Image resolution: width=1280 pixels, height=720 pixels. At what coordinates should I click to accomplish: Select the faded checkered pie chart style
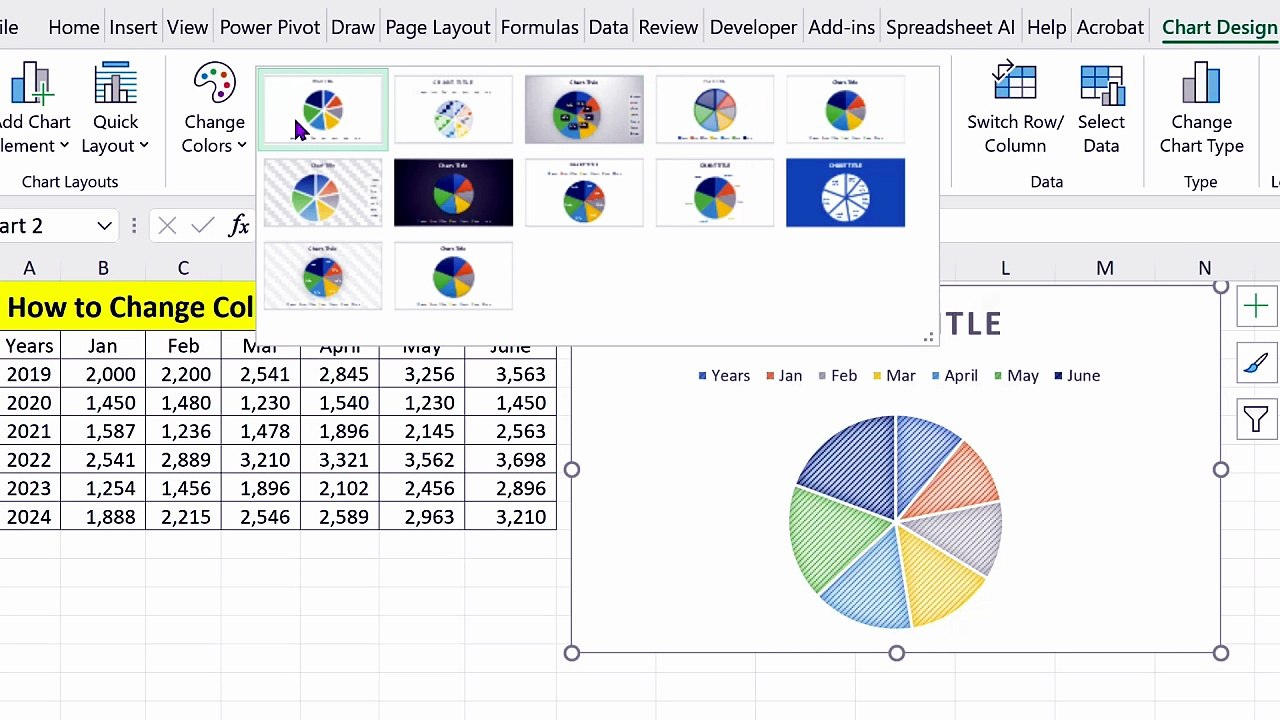[453, 109]
